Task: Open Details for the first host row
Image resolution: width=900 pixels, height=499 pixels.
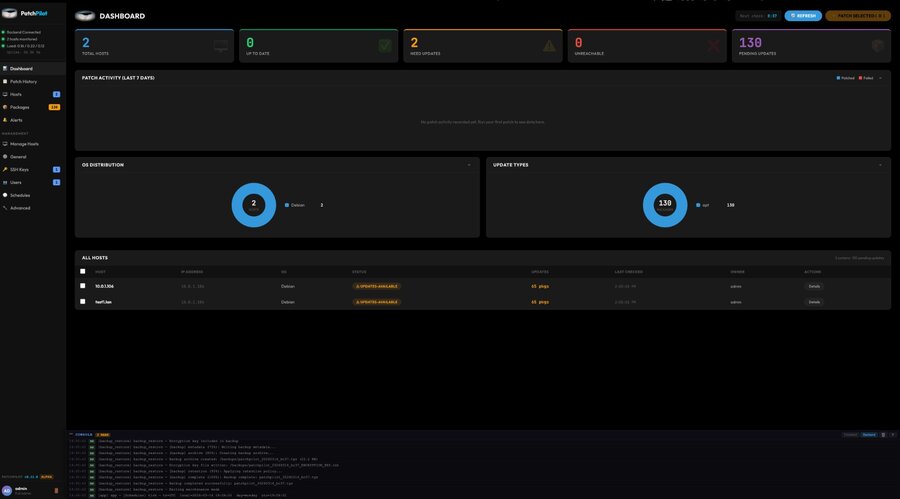Action: (814, 286)
